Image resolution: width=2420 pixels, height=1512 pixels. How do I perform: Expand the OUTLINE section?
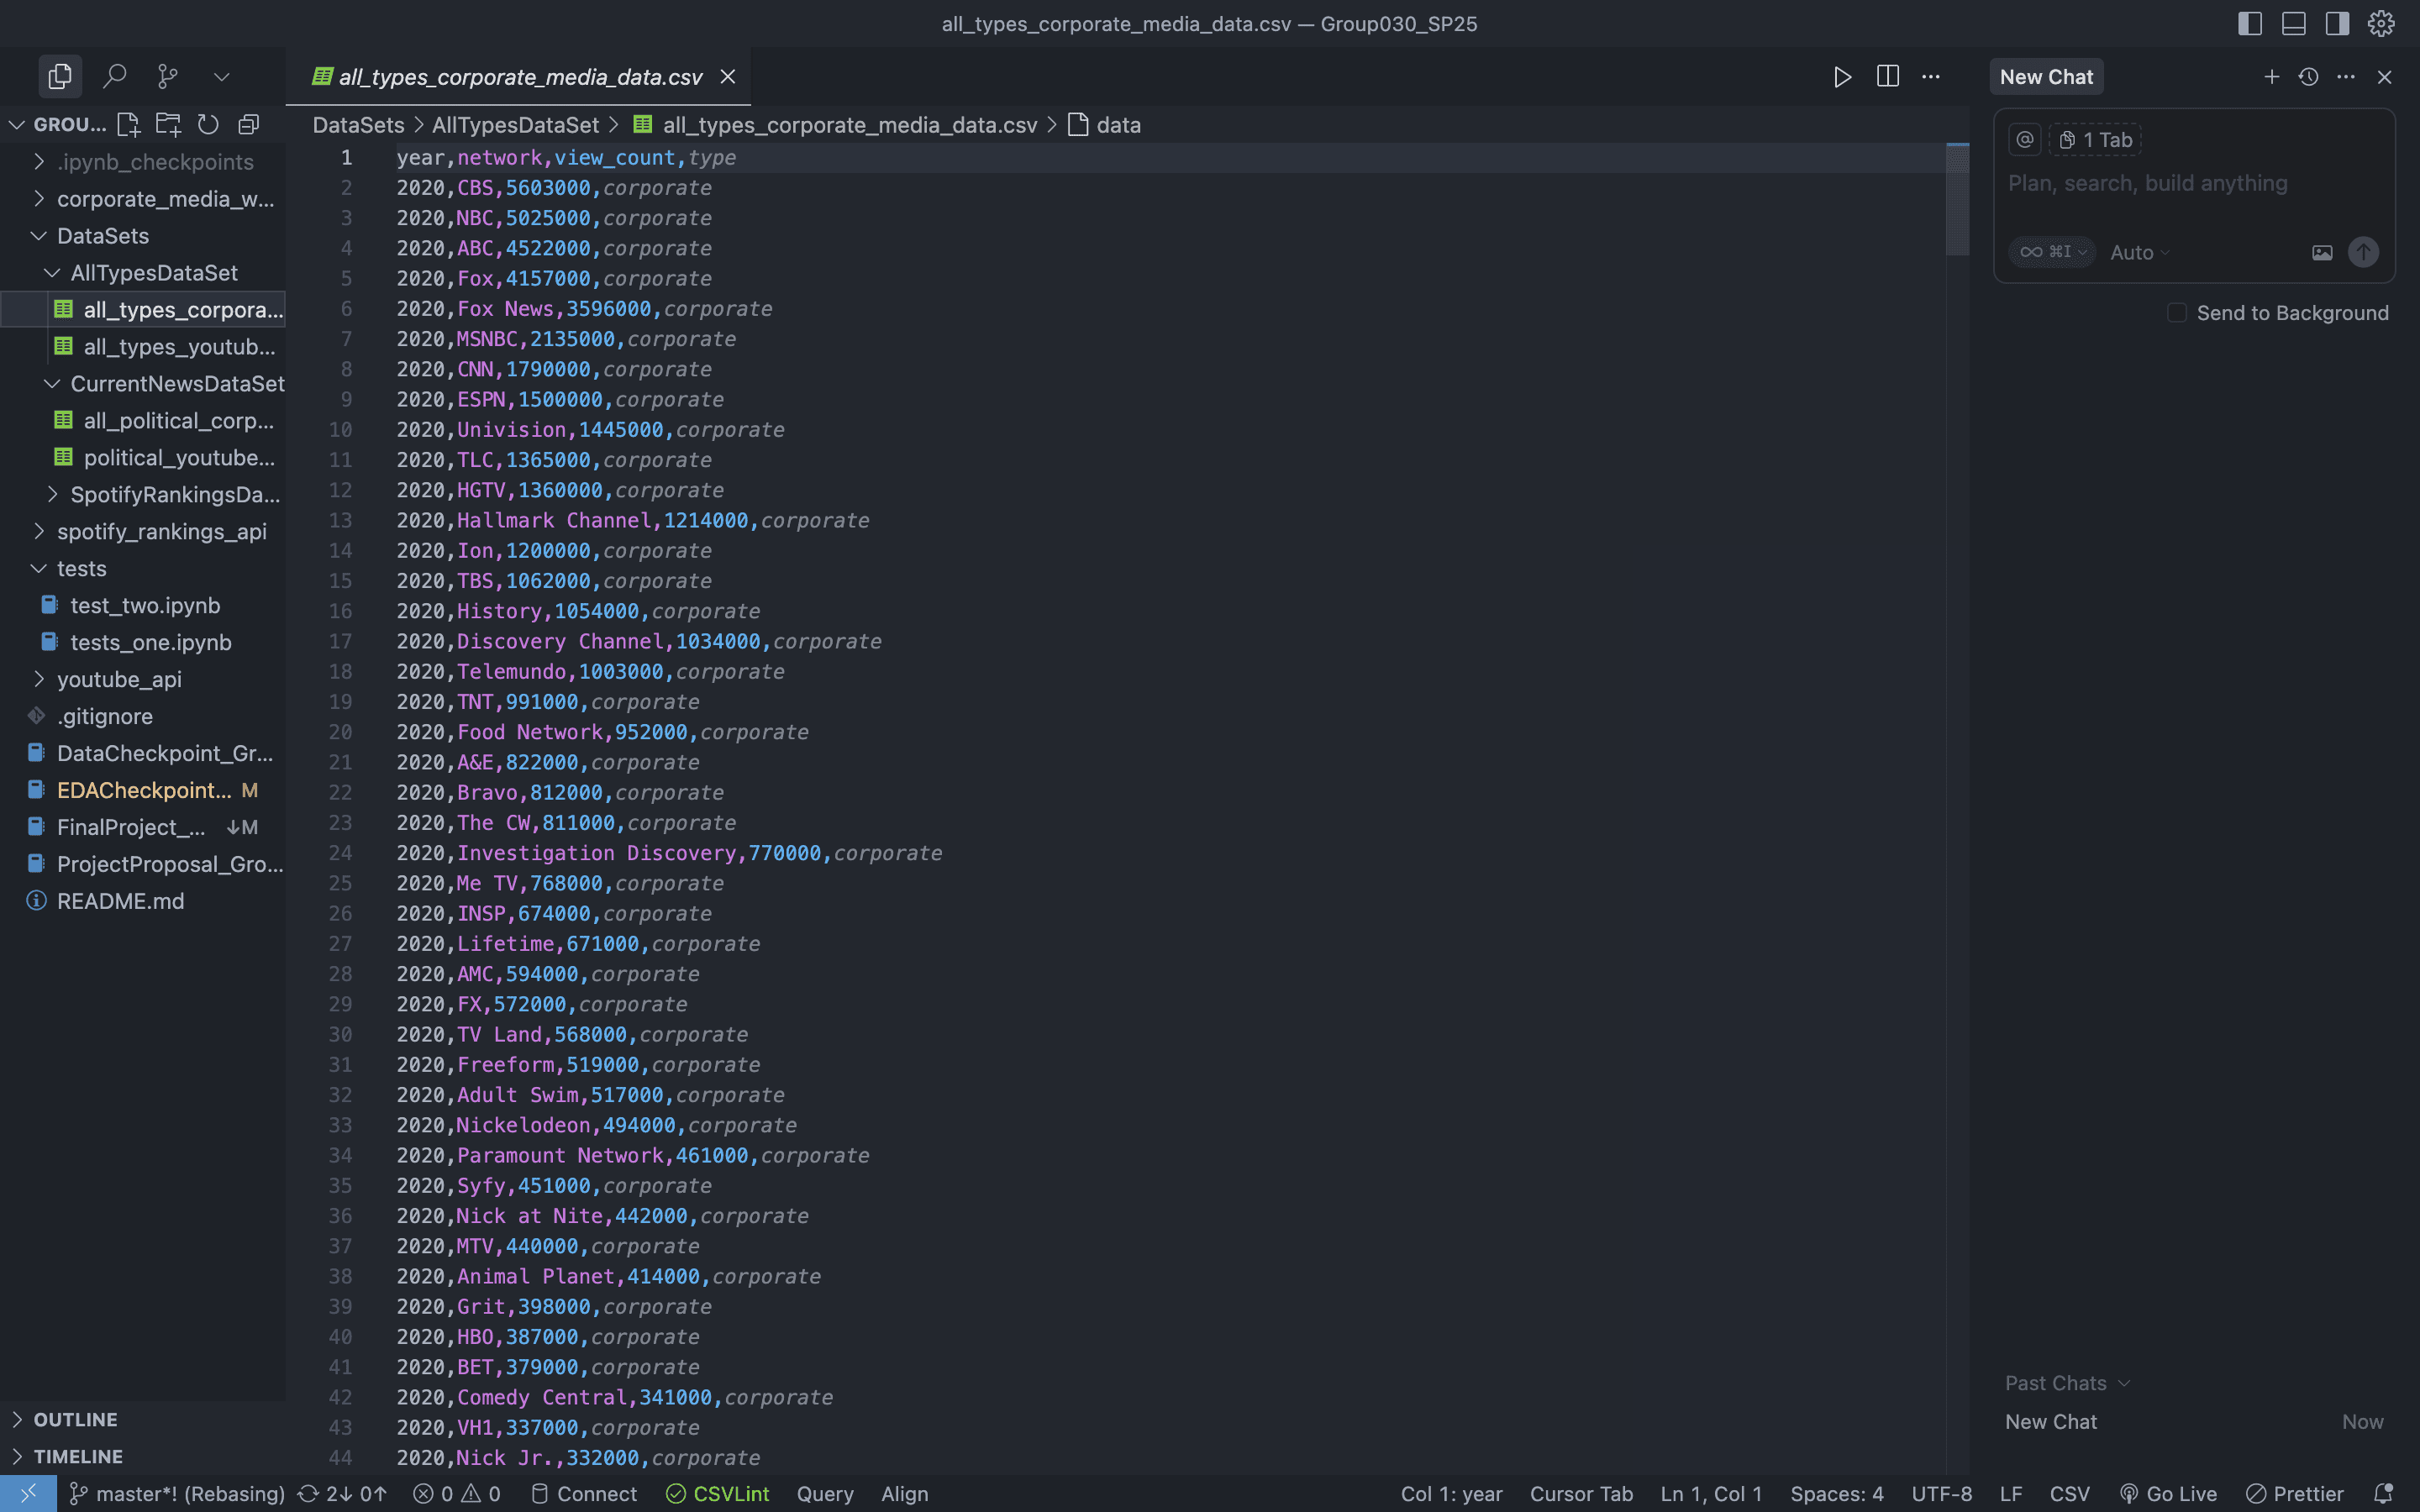(75, 1419)
